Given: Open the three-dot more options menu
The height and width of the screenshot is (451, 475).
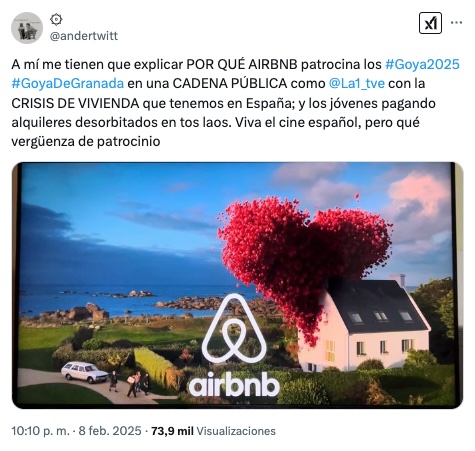Looking at the screenshot, I should pyautogui.click(x=456, y=23).
